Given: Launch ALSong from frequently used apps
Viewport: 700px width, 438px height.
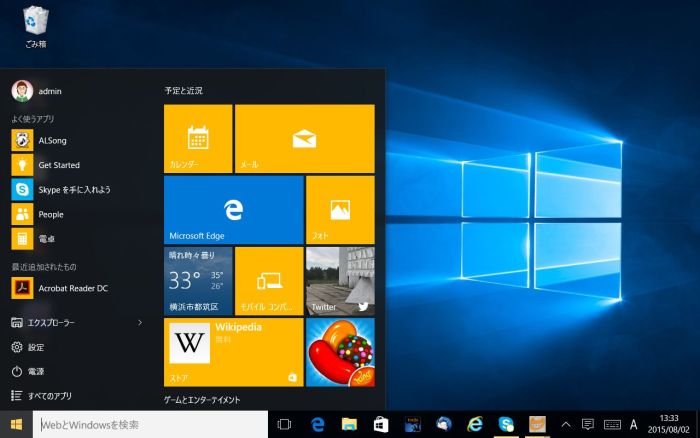Looking at the screenshot, I should pos(52,141).
